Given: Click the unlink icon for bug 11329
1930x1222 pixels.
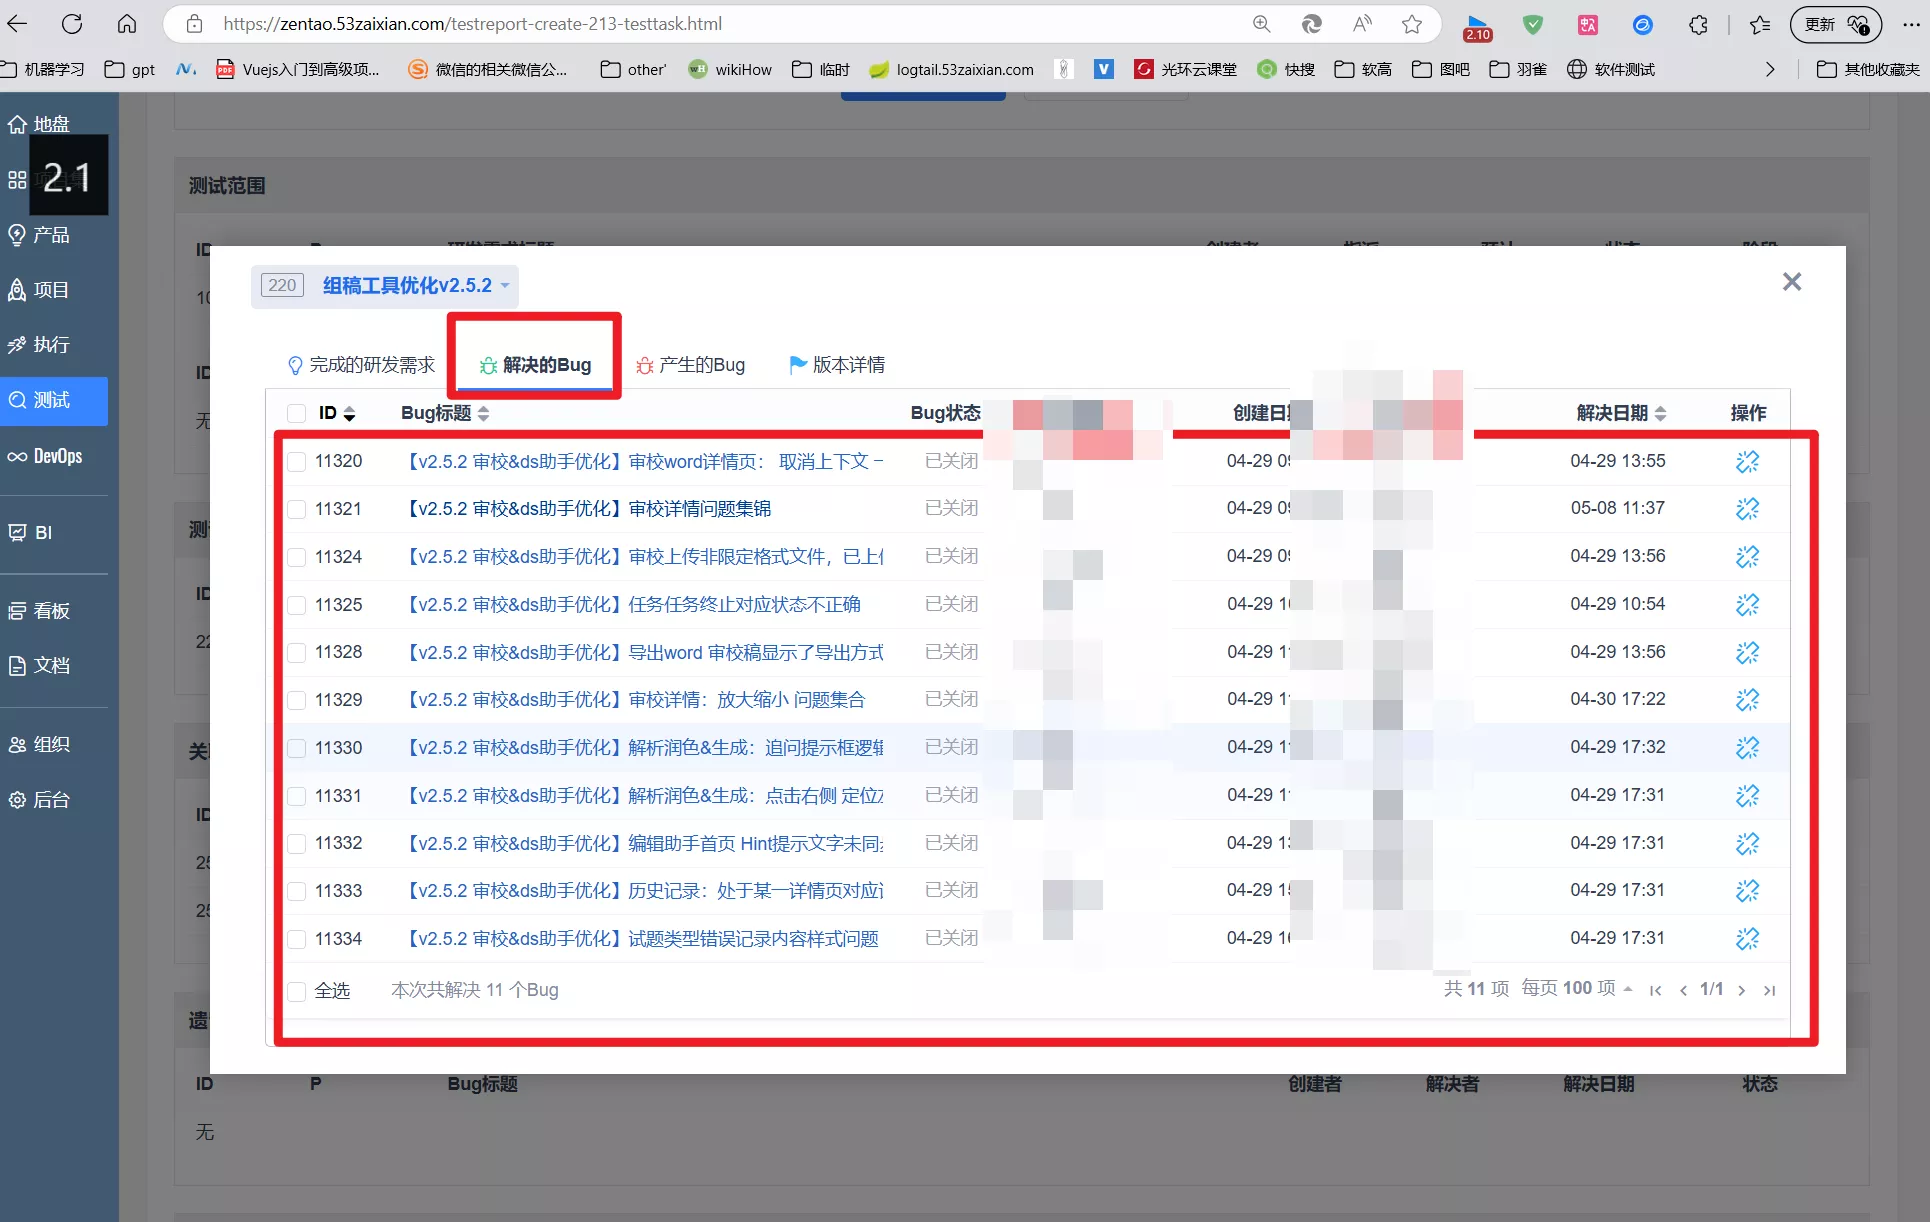Looking at the screenshot, I should 1747,700.
